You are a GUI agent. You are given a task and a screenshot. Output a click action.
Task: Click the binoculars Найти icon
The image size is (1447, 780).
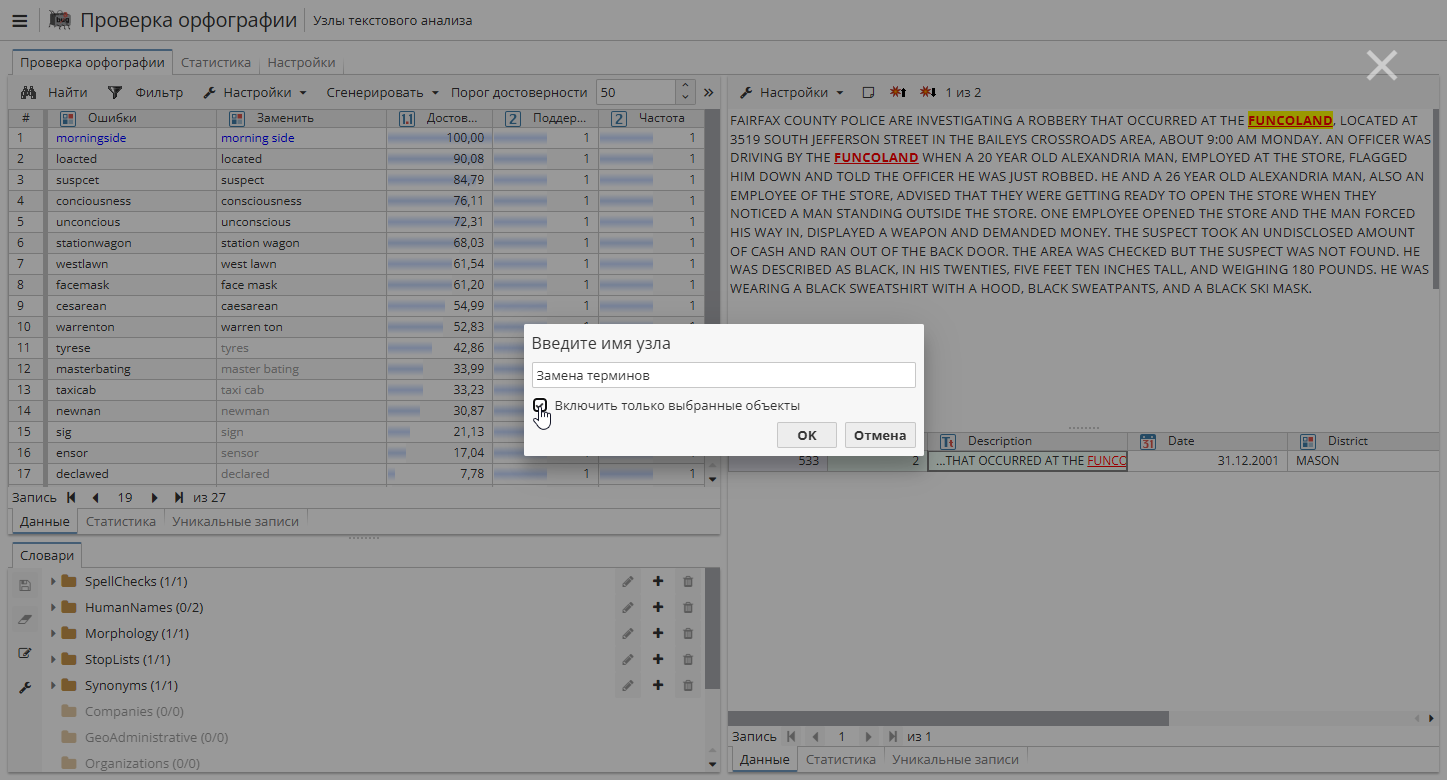pyautogui.click(x=29, y=92)
